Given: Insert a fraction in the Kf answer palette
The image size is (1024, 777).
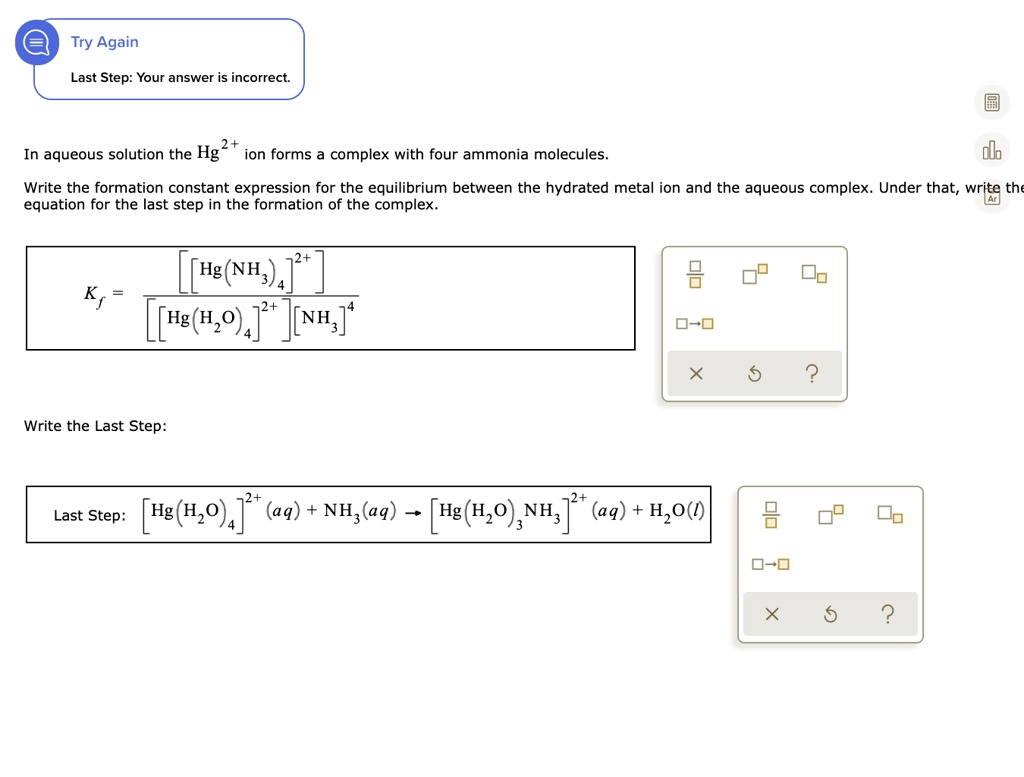Looking at the screenshot, I should [x=695, y=273].
